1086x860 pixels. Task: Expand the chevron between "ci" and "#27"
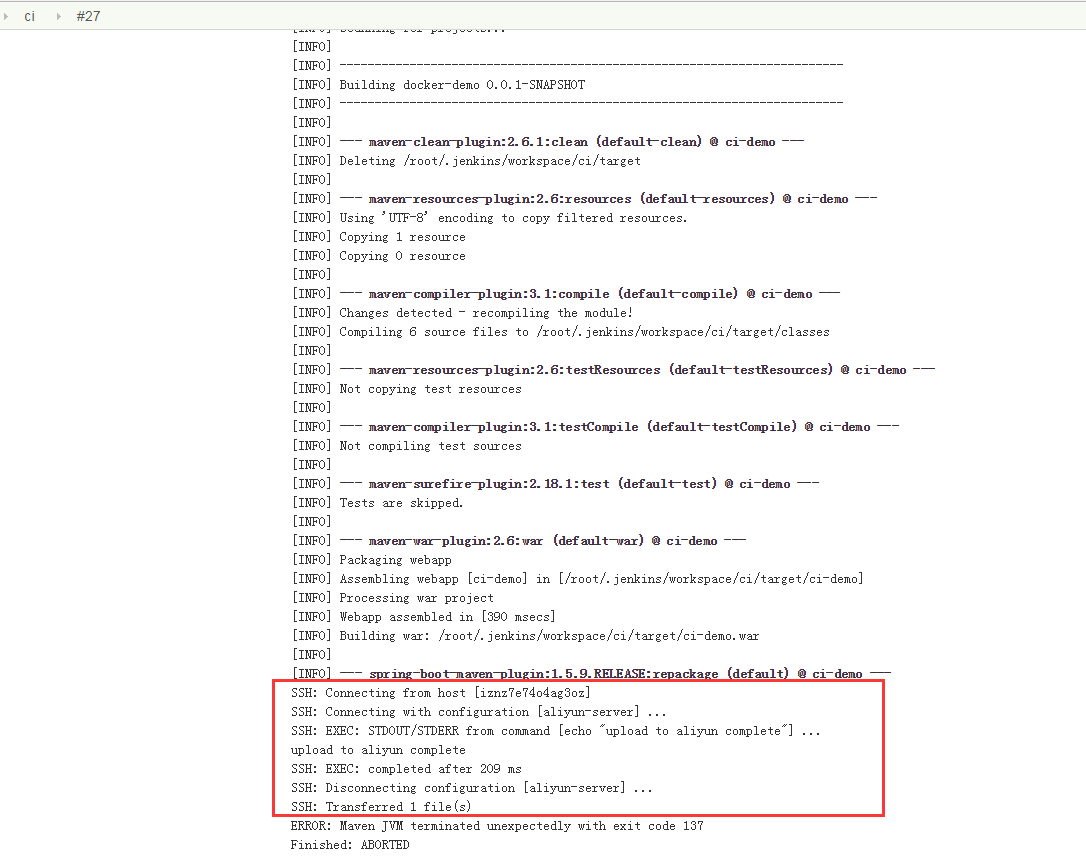click(58, 16)
